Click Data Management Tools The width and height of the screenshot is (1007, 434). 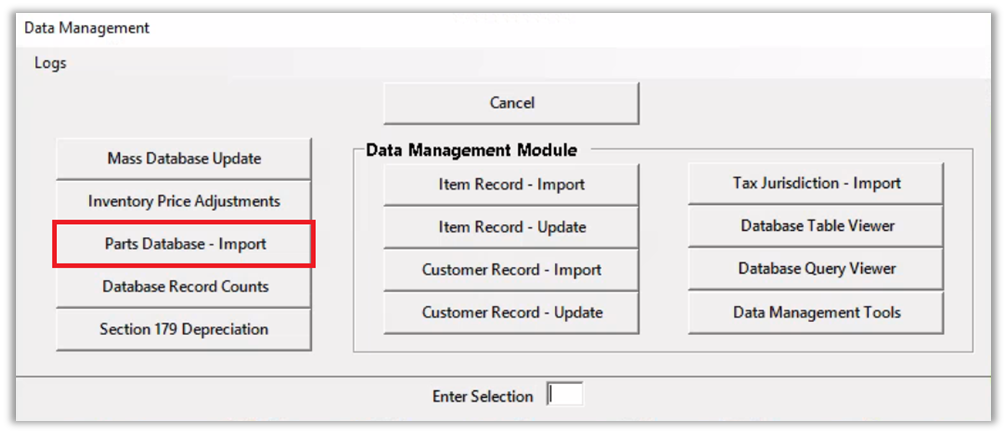pyautogui.click(x=816, y=312)
